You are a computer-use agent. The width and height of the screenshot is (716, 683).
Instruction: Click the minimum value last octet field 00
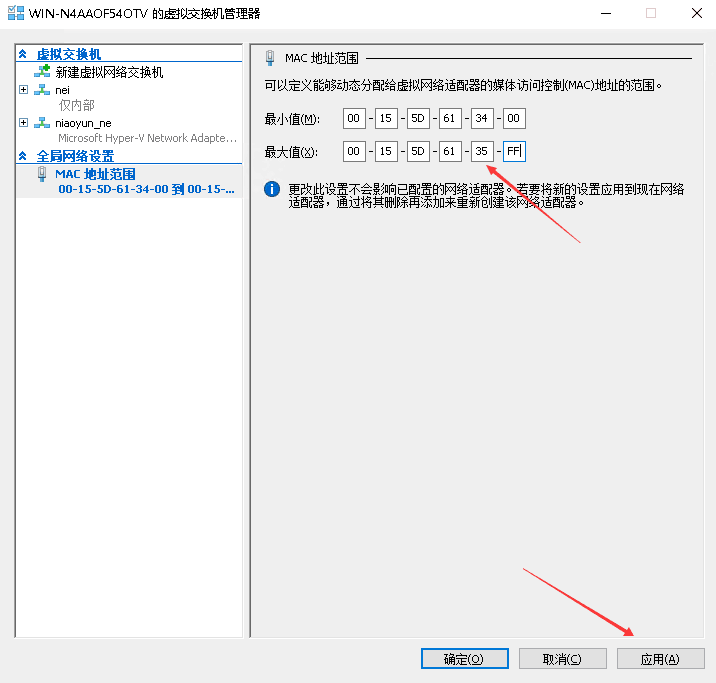pyautogui.click(x=514, y=118)
